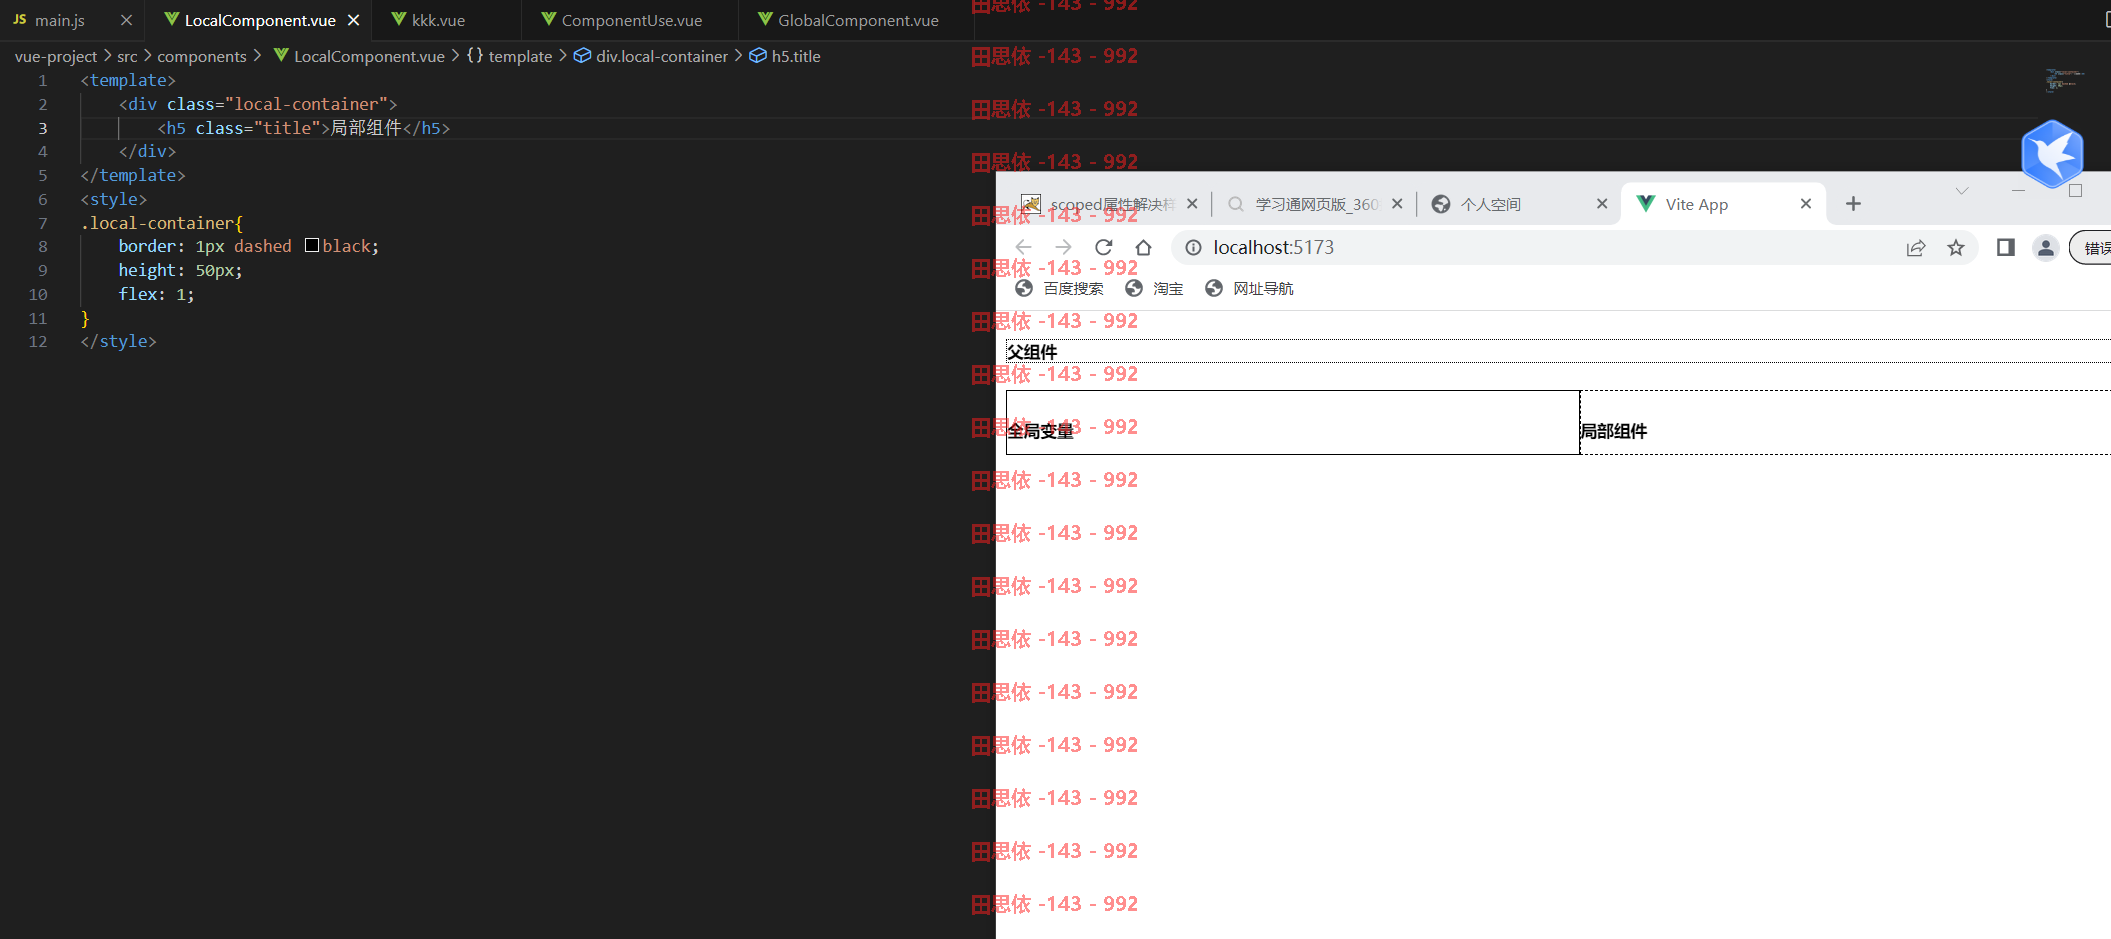Close the main.js editor tab

(x=126, y=20)
